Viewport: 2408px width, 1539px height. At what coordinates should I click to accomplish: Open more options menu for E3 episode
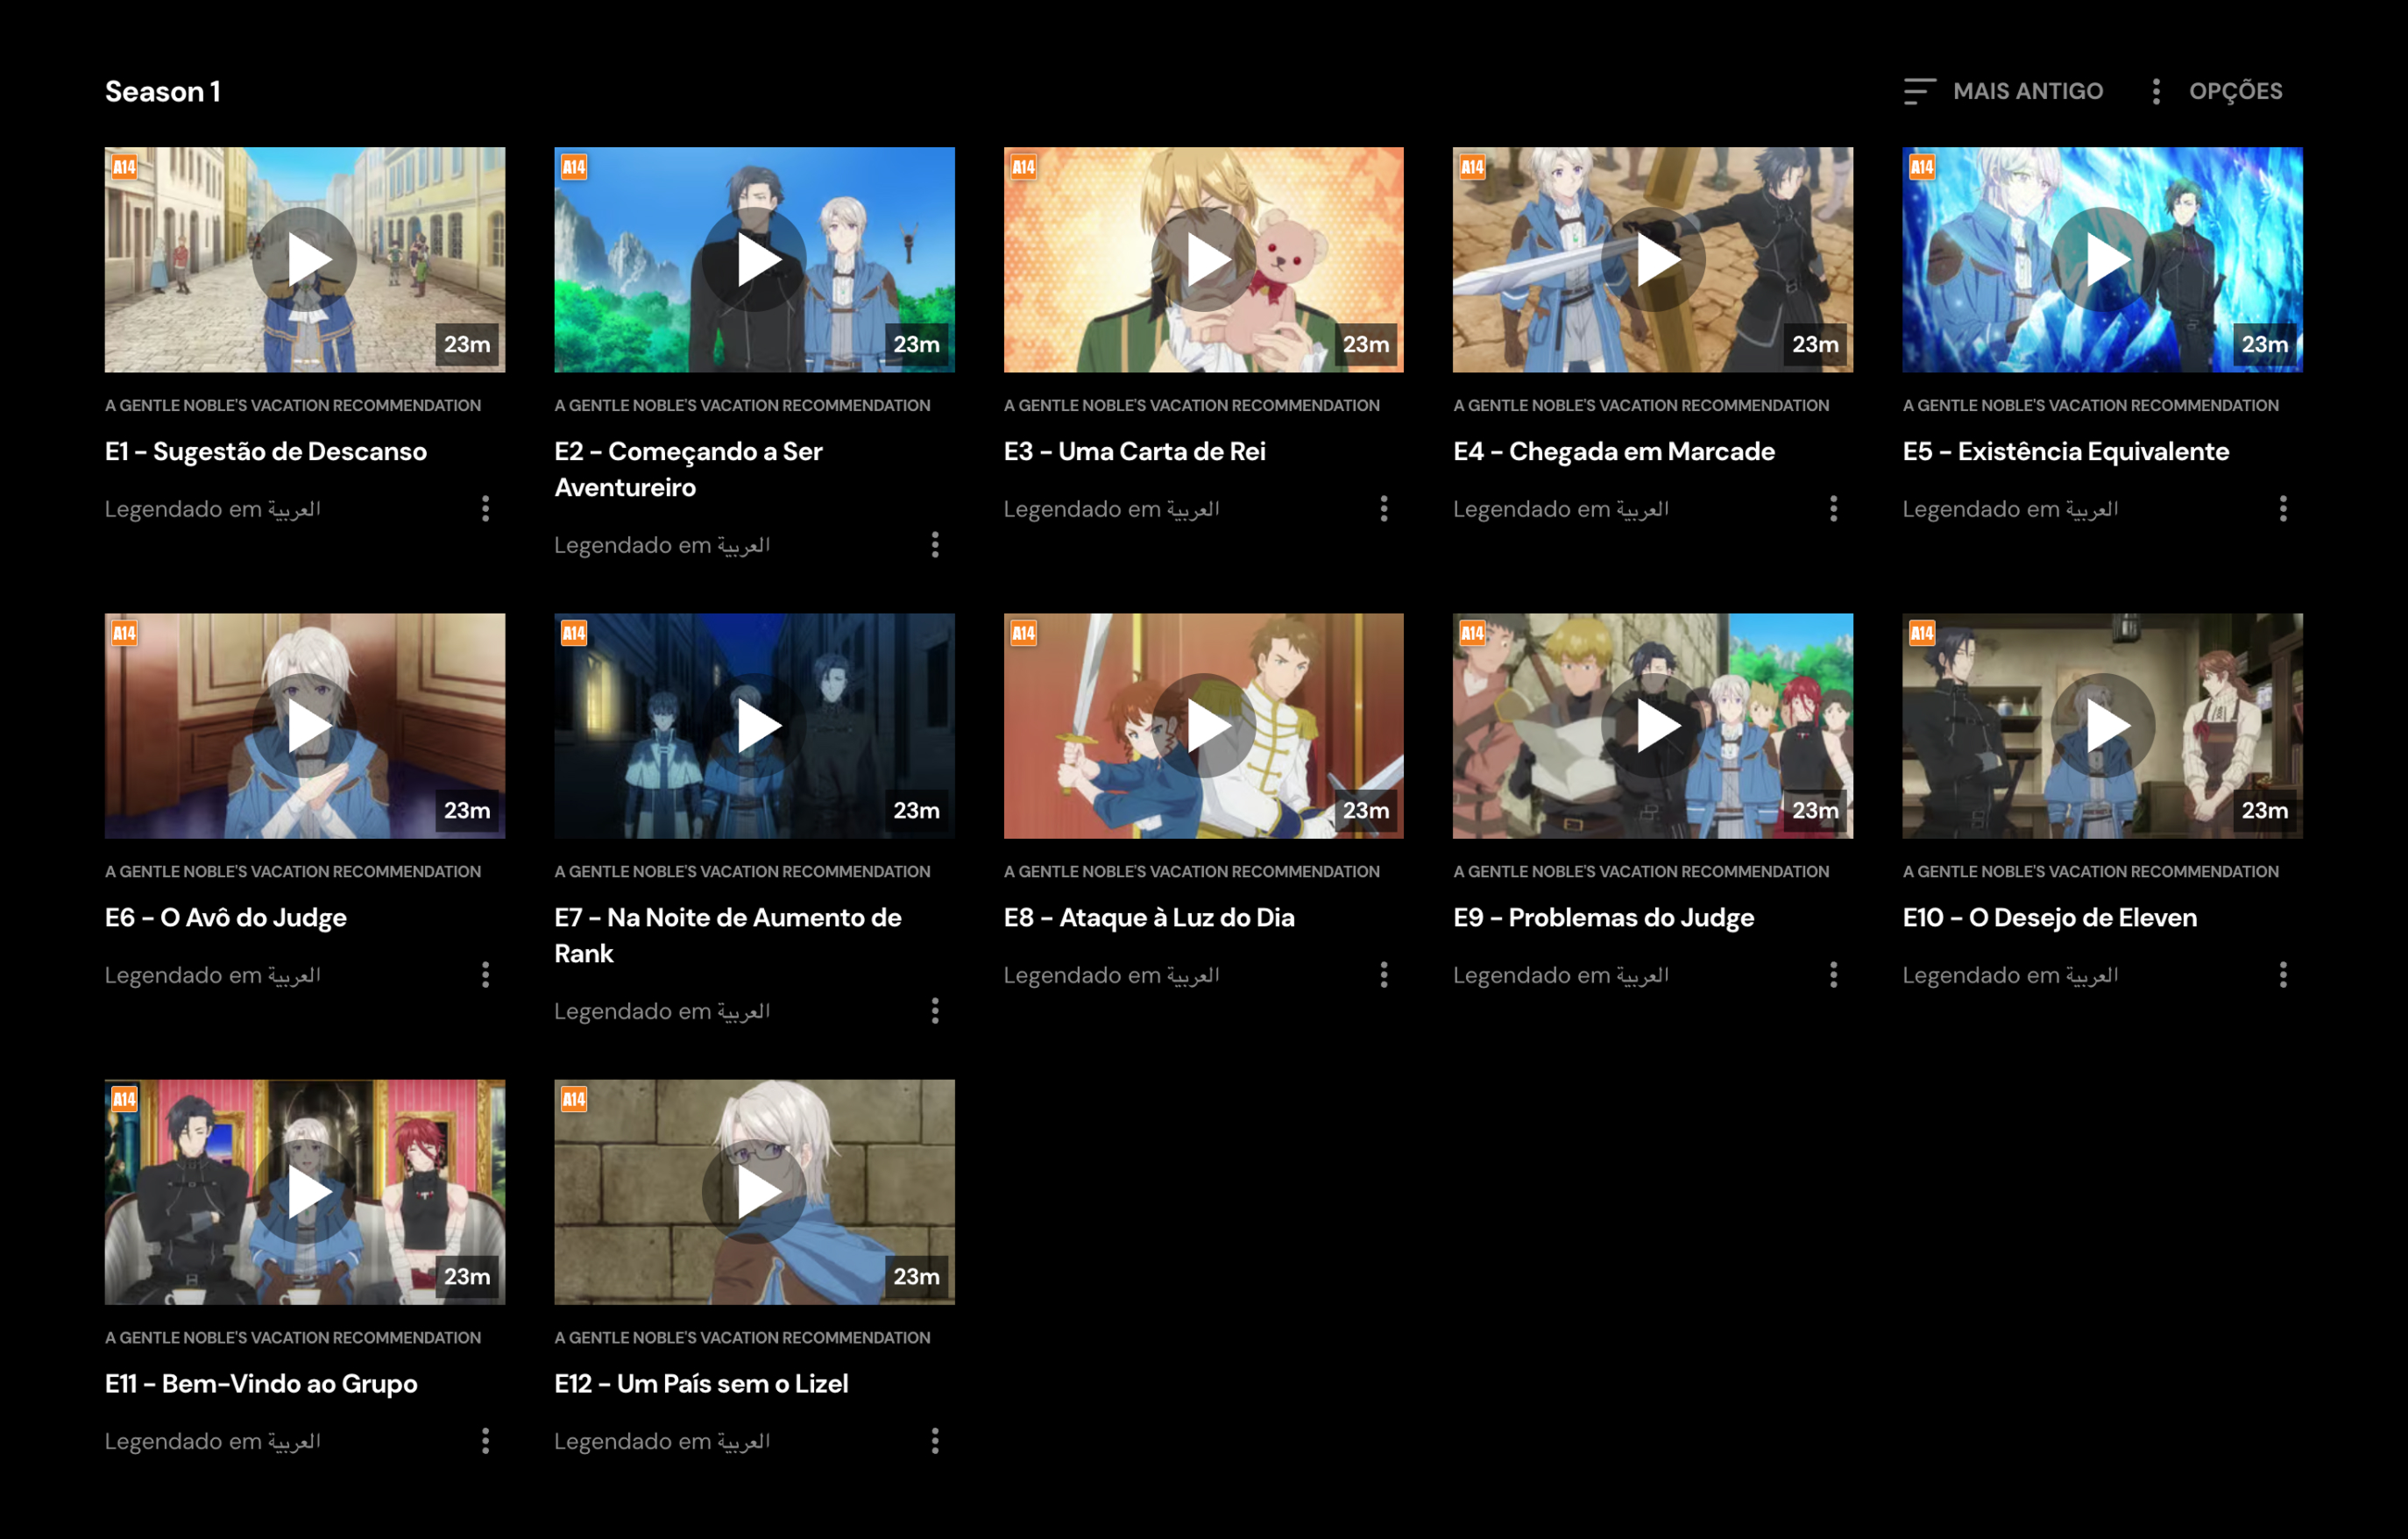pos(1384,509)
